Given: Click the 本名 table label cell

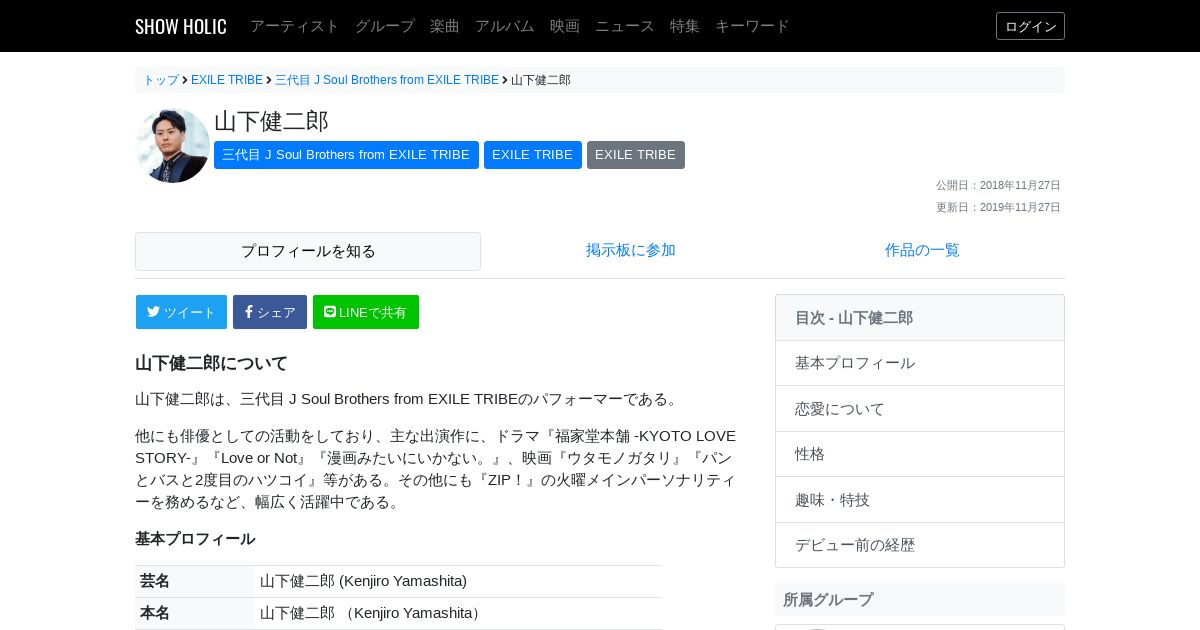Looking at the screenshot, I should [x=195, y=613].
